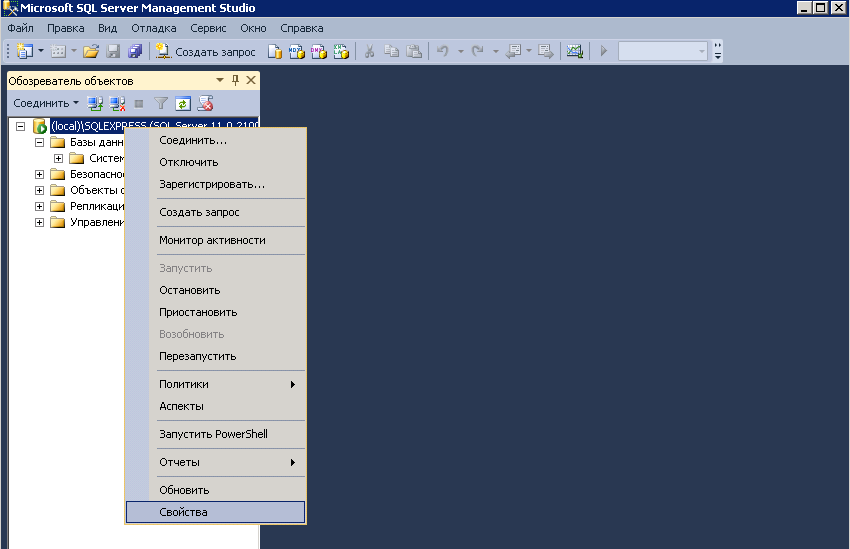Viewport: 850px width, 549px height.
Task: Click the Copy toolbar icon
Action: click(391, 51)
